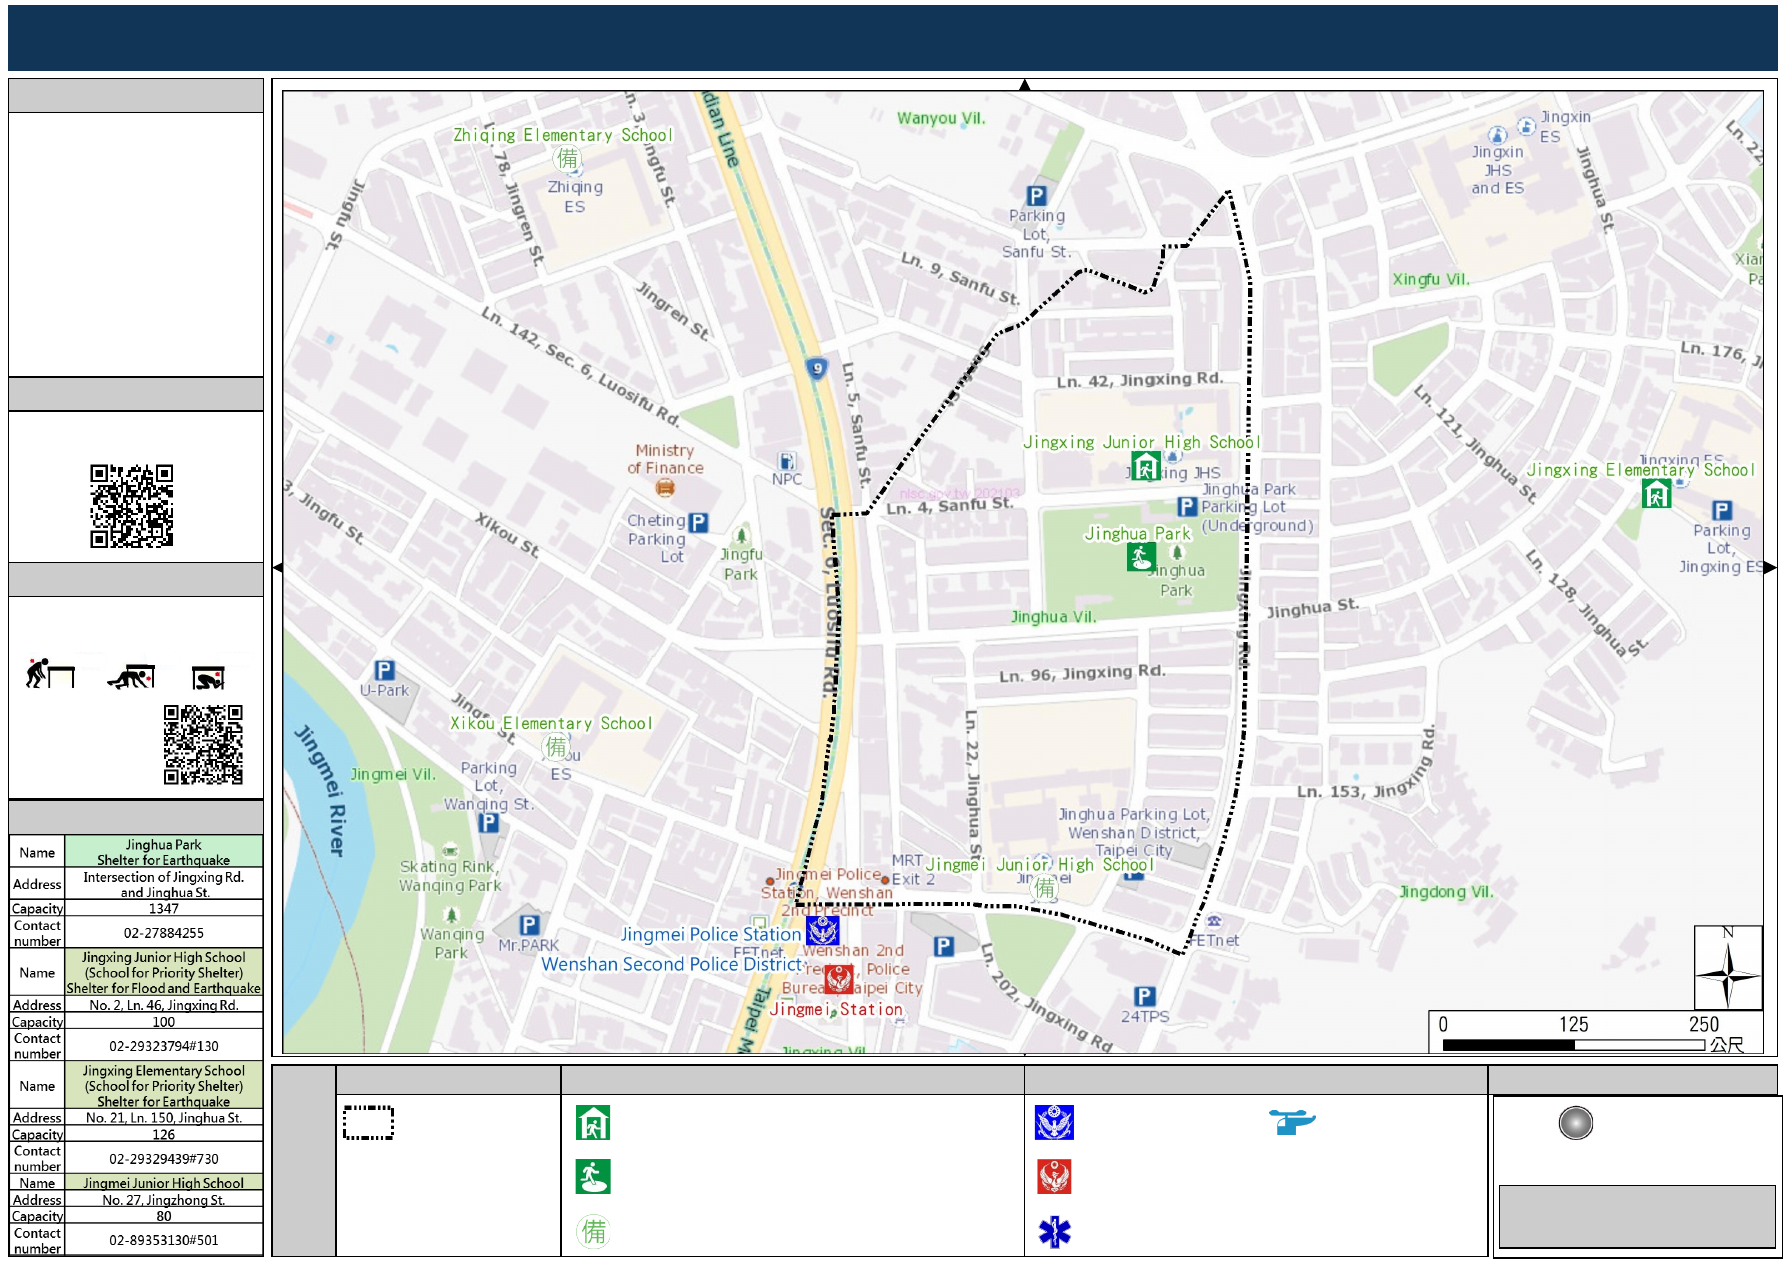This screenshot has width=1786, height=1263.
Task: Click the red 'Jingmei Station' label
Action: coord(836,1009)
